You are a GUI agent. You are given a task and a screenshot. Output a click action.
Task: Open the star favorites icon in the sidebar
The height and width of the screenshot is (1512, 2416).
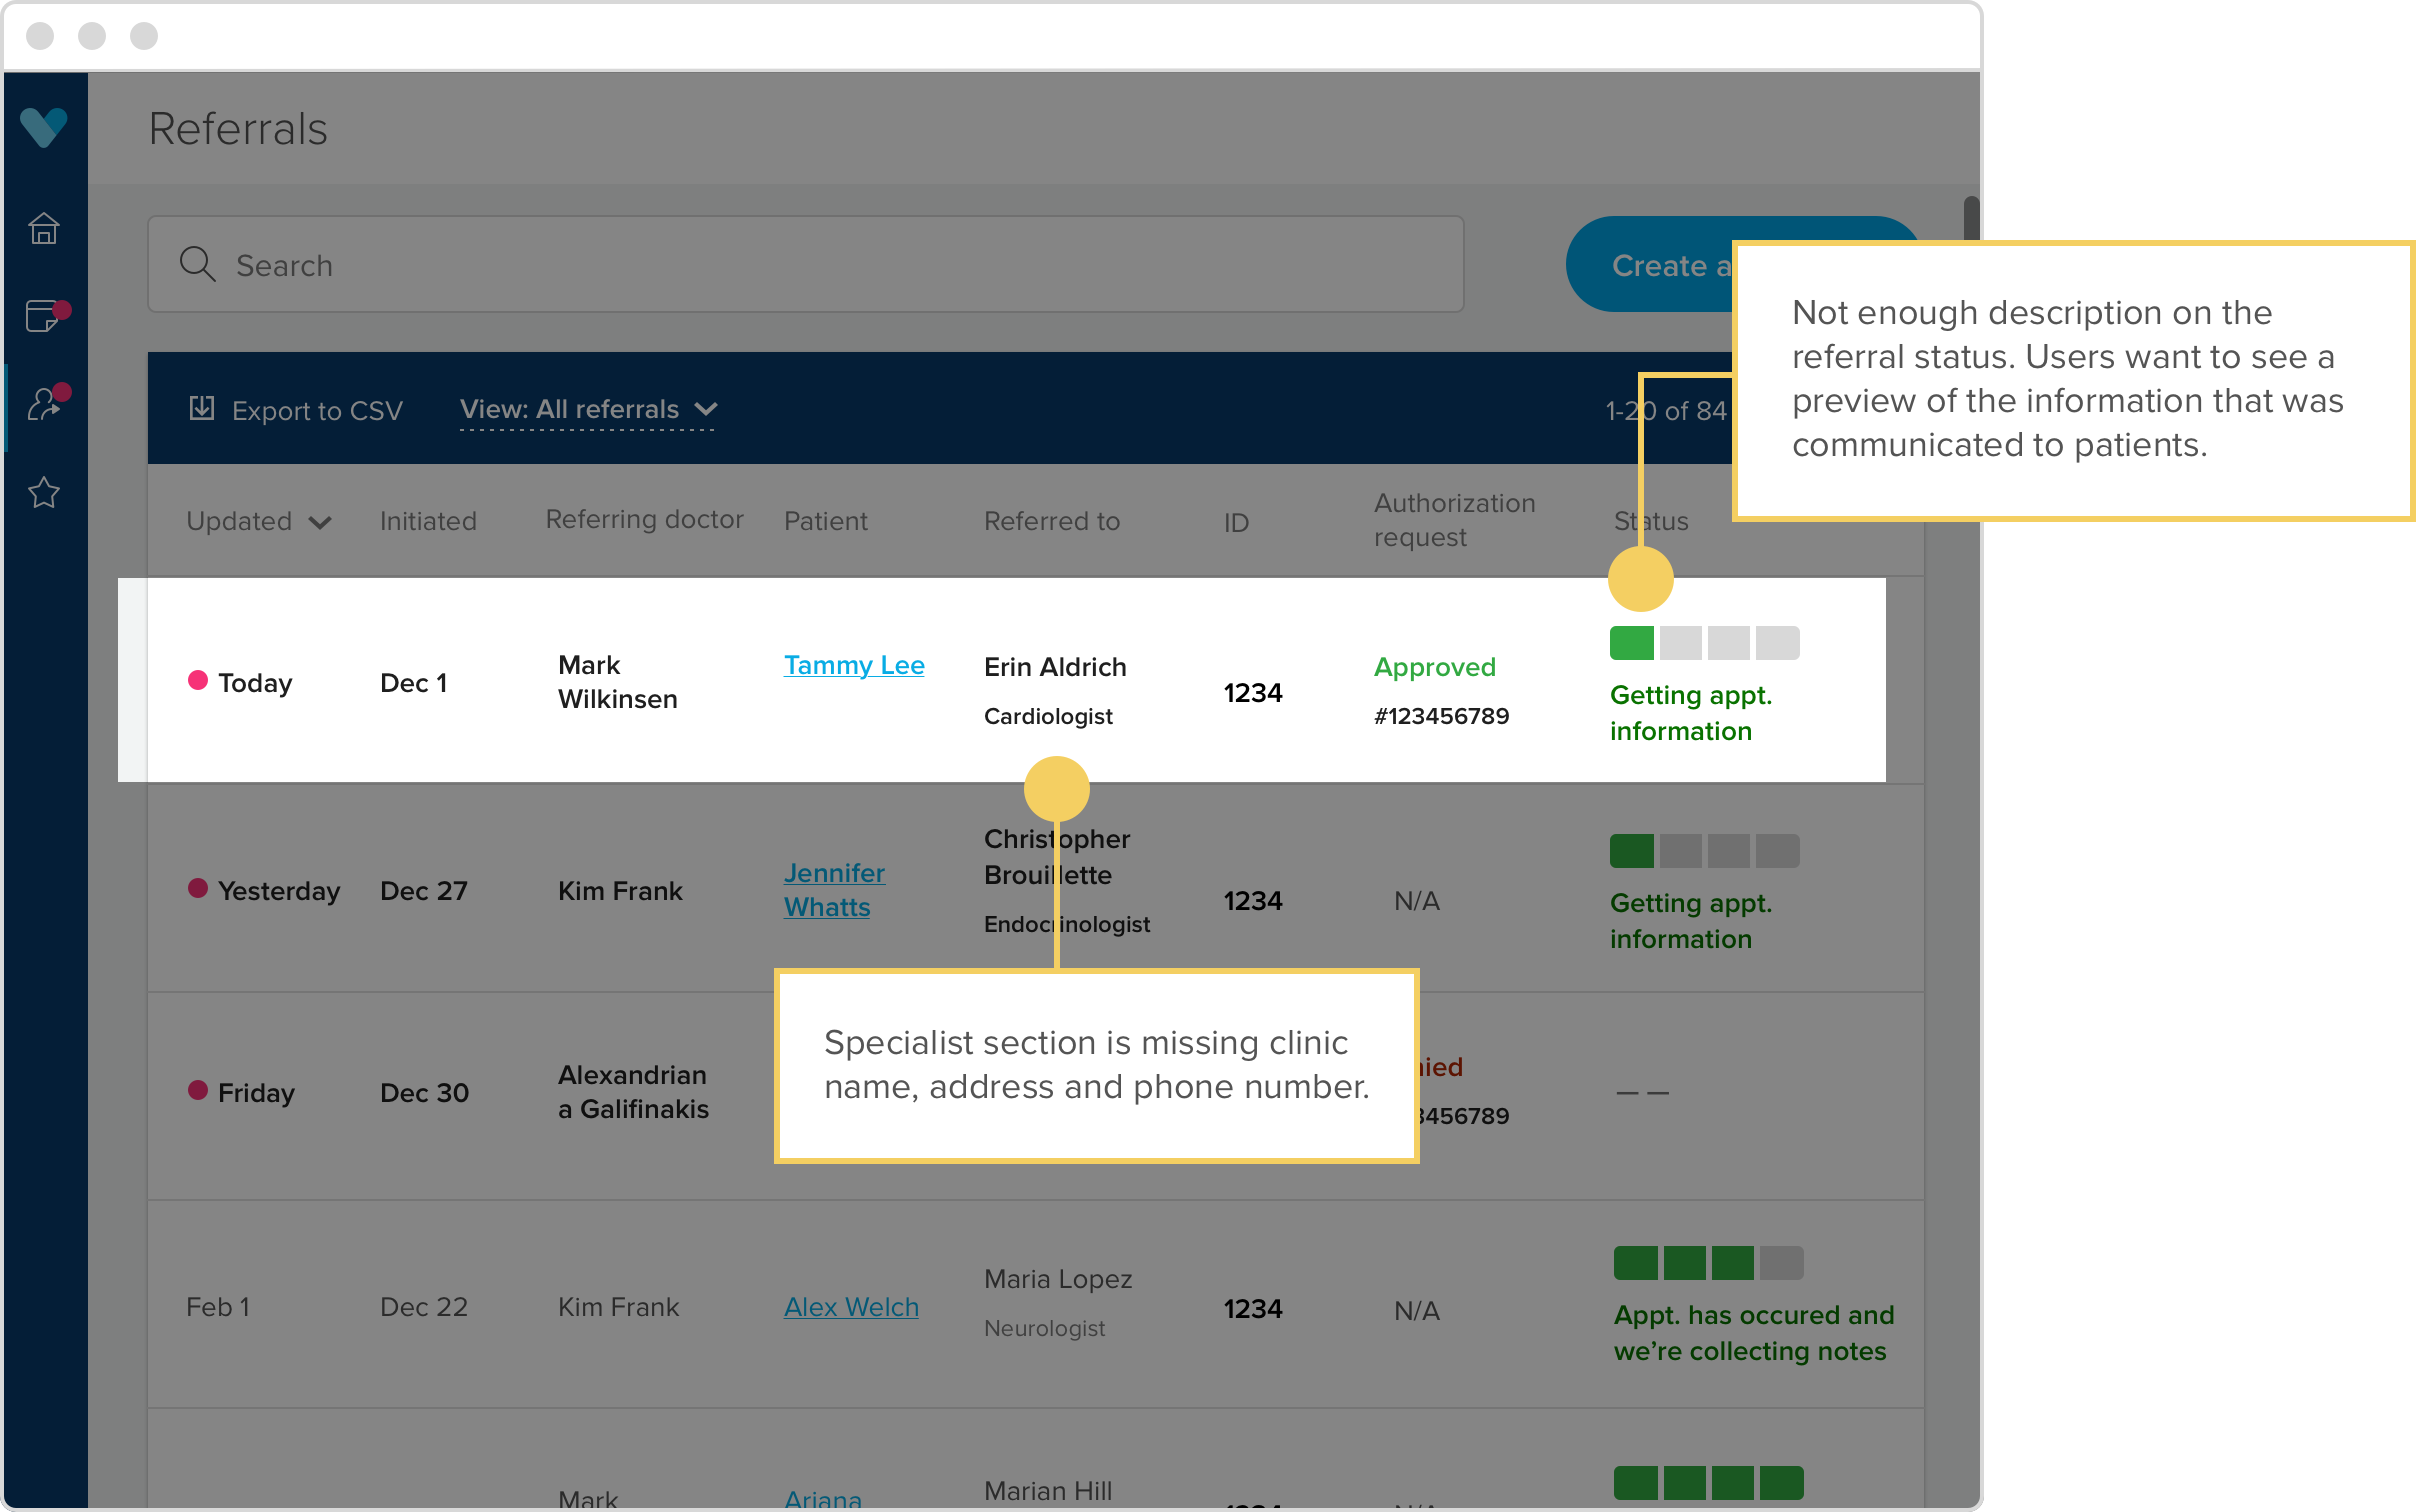44,492
